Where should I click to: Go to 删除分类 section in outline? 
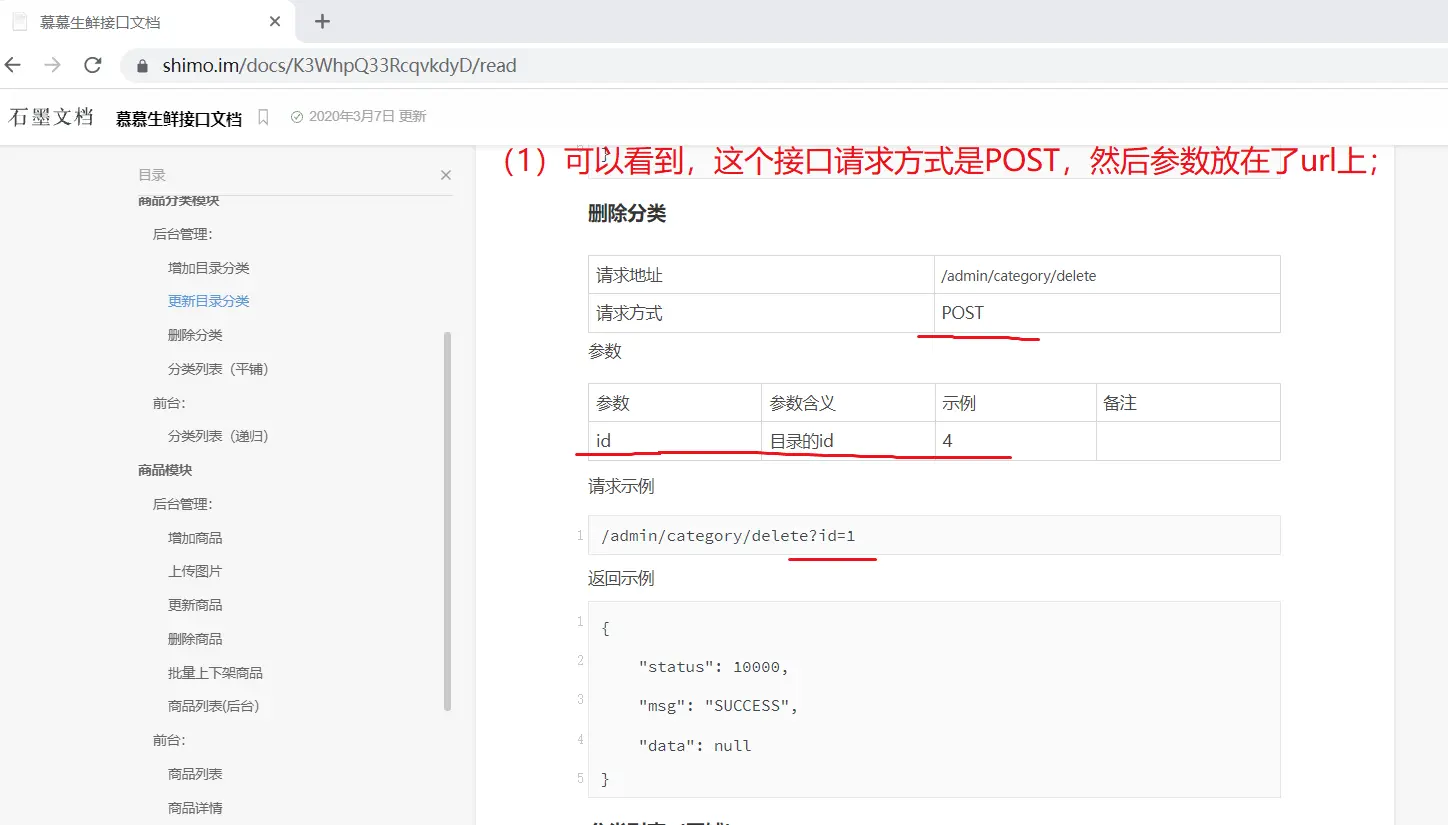[x=195, y=335]
